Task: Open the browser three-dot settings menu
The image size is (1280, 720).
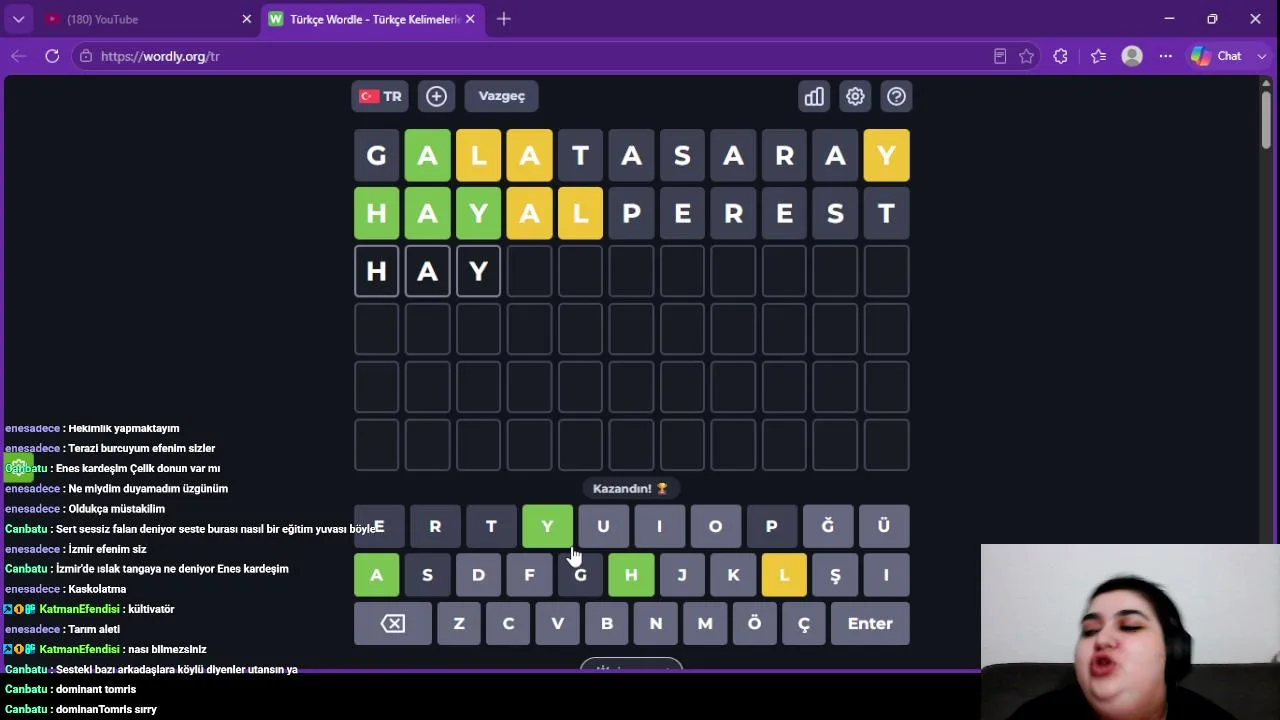Action: [x=1166, y=56]
